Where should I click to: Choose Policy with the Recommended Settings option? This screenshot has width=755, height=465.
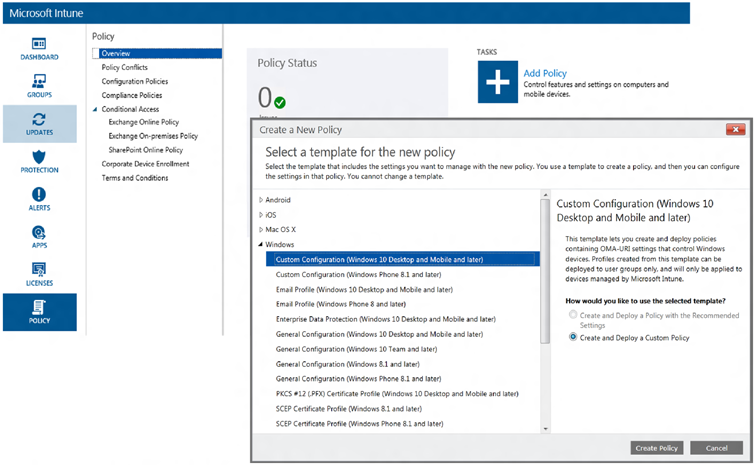573,314
